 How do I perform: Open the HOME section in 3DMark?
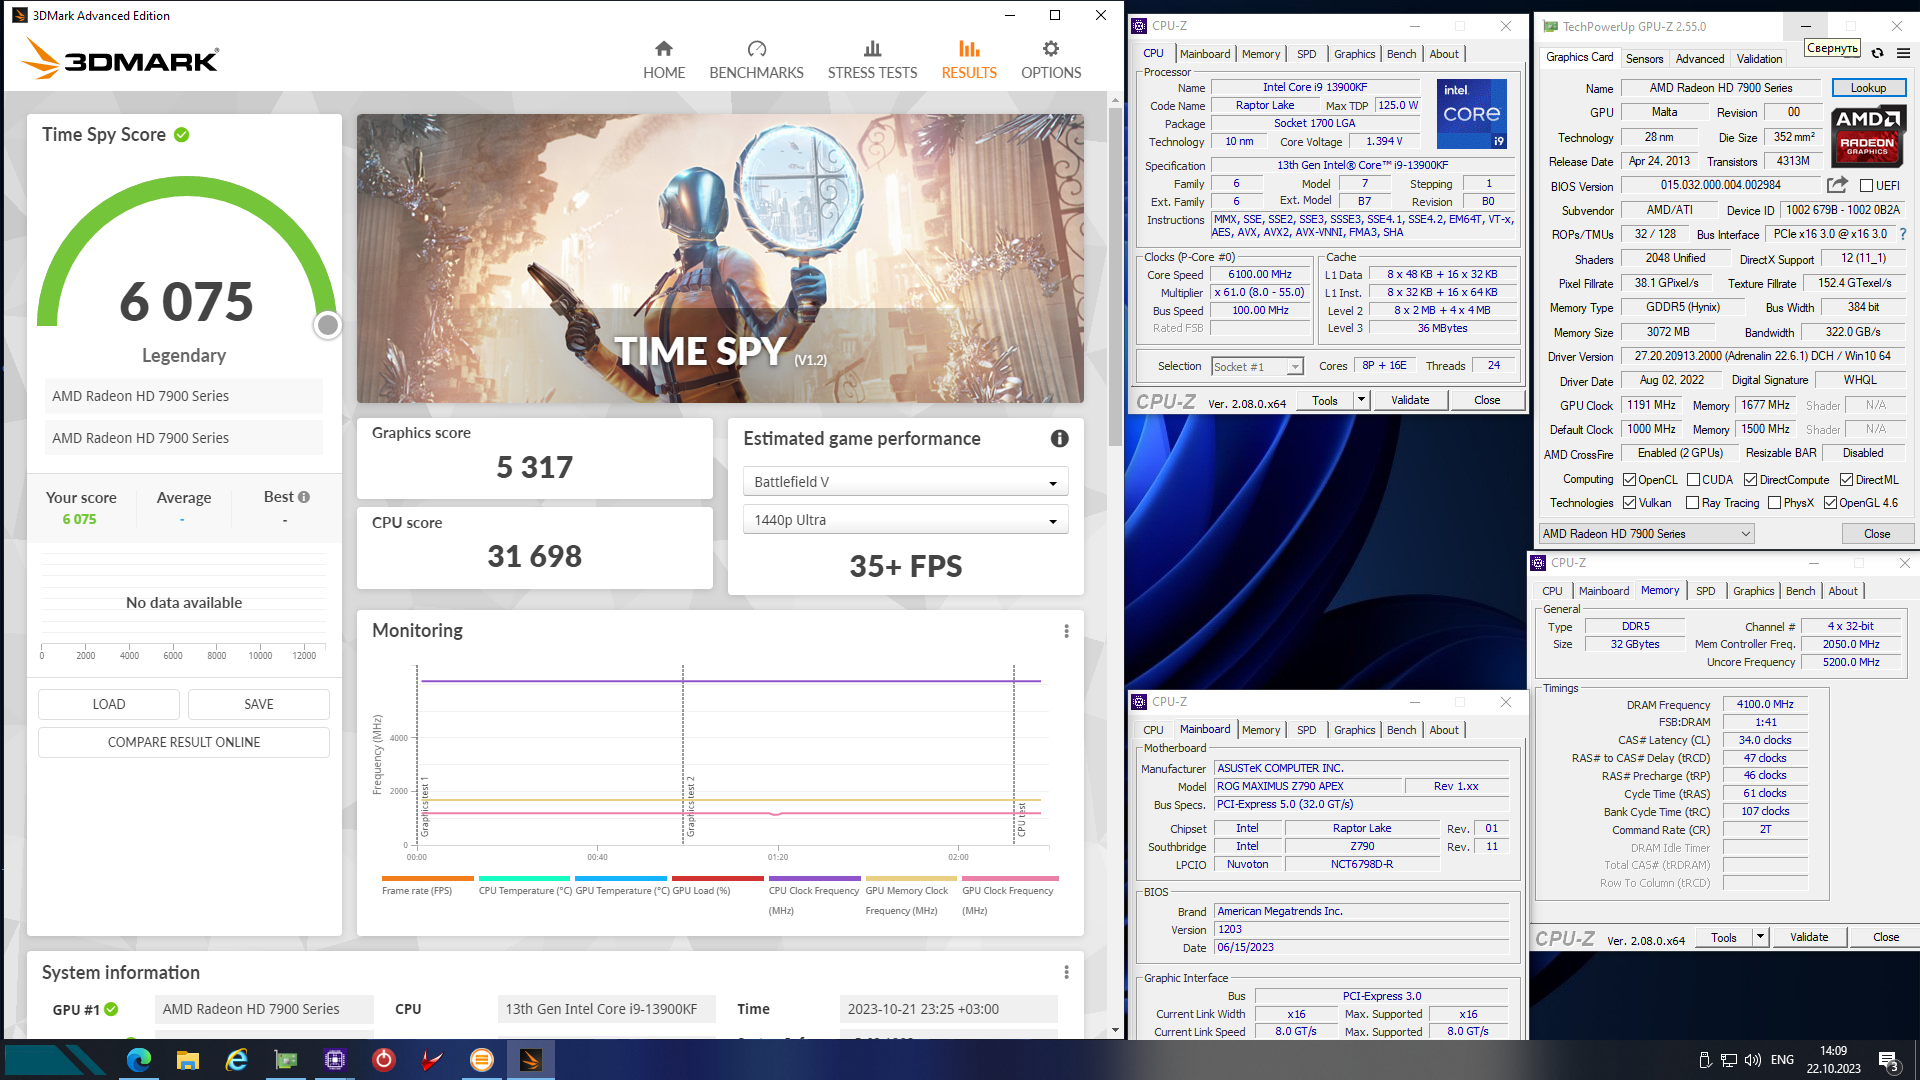pyautogui.click(x=664, y=60)
